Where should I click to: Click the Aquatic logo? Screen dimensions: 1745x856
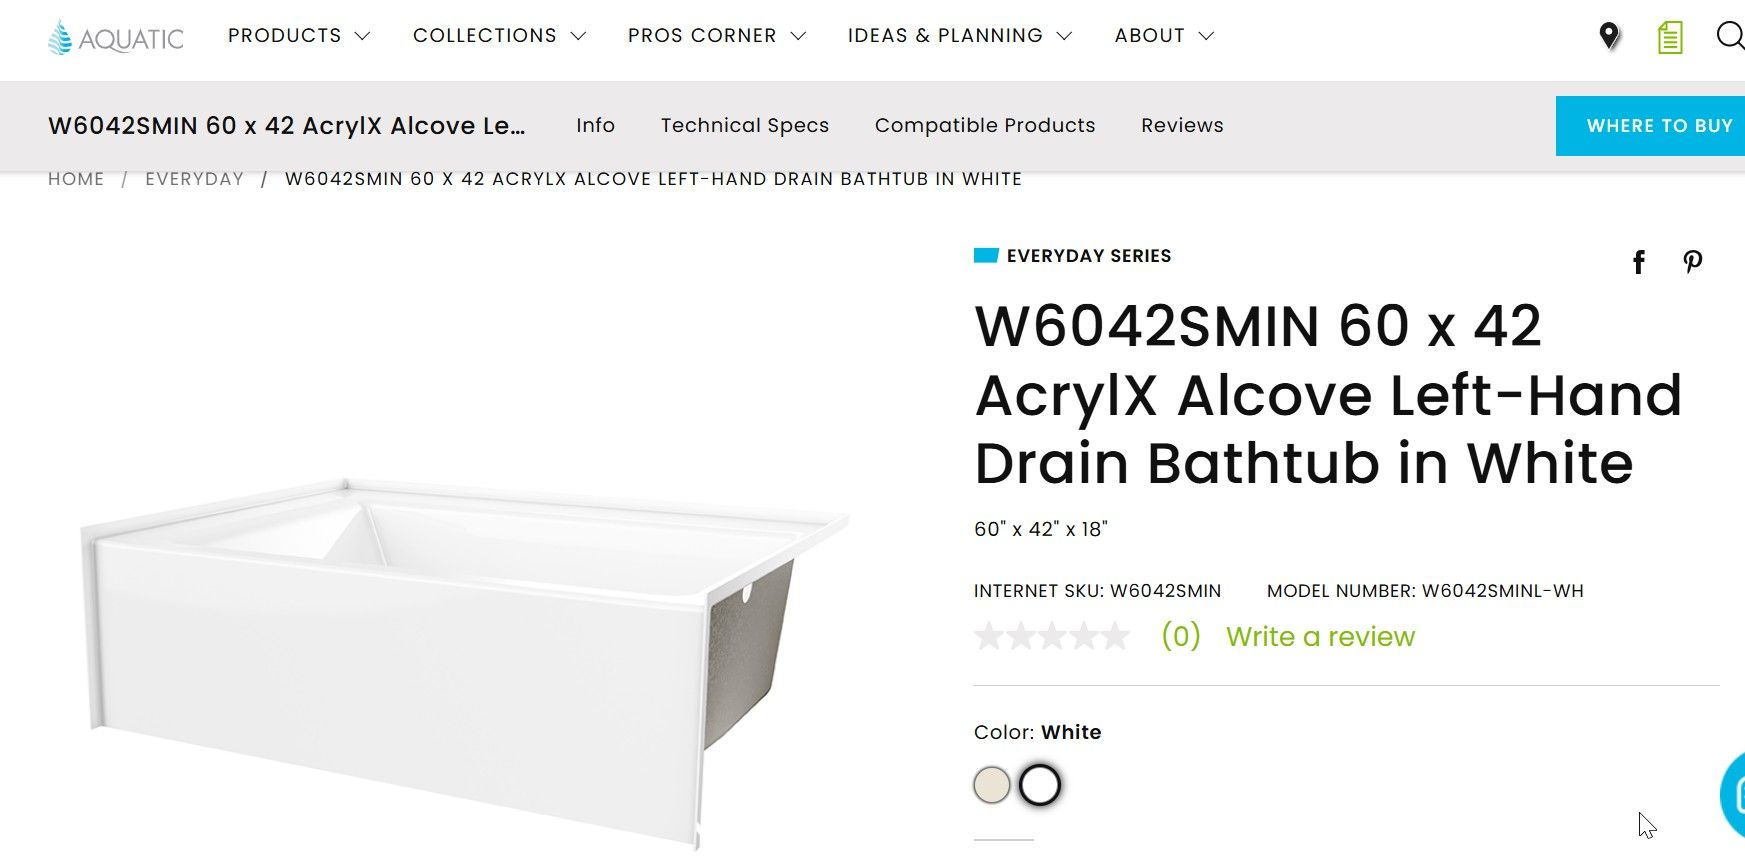(116, 37)
